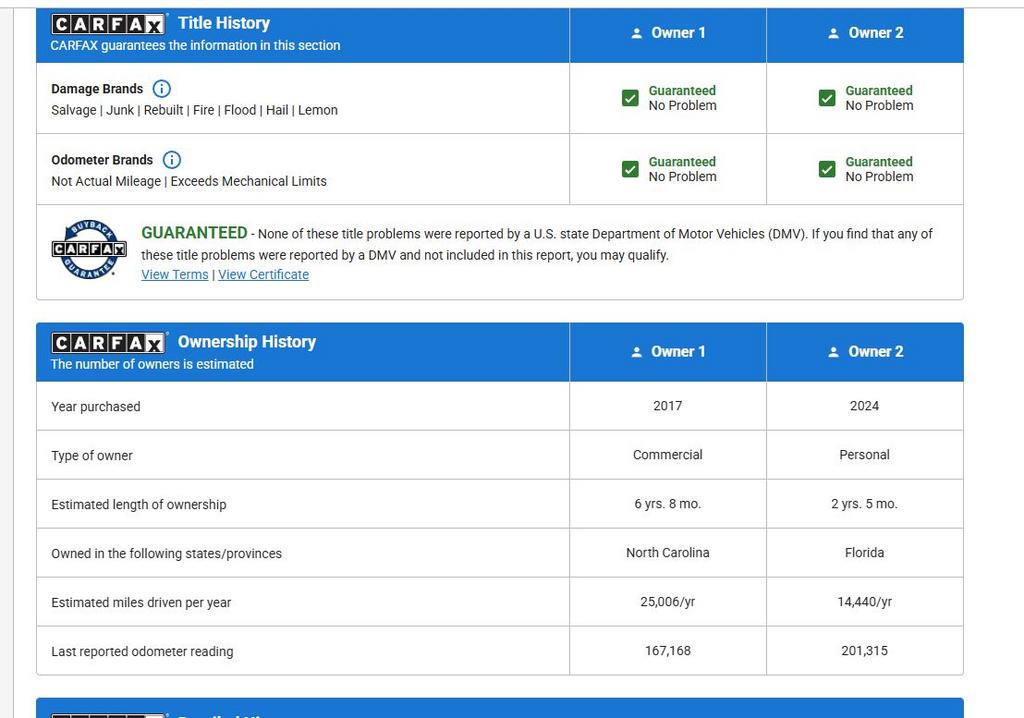Image resolution: width=1024 pixels, height=718 pixels.
Task: Click the North Carolina state value
Action: [667, 553]
